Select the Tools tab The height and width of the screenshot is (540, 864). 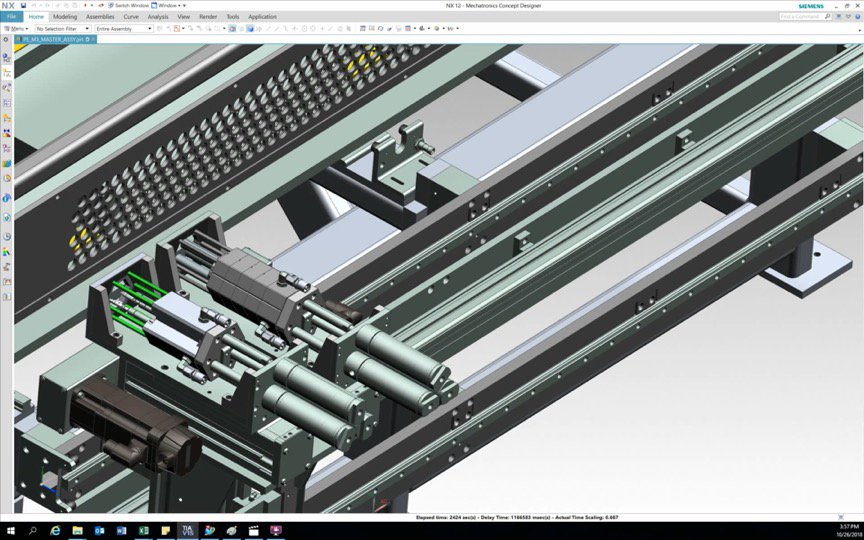click(x=233, y=17)
